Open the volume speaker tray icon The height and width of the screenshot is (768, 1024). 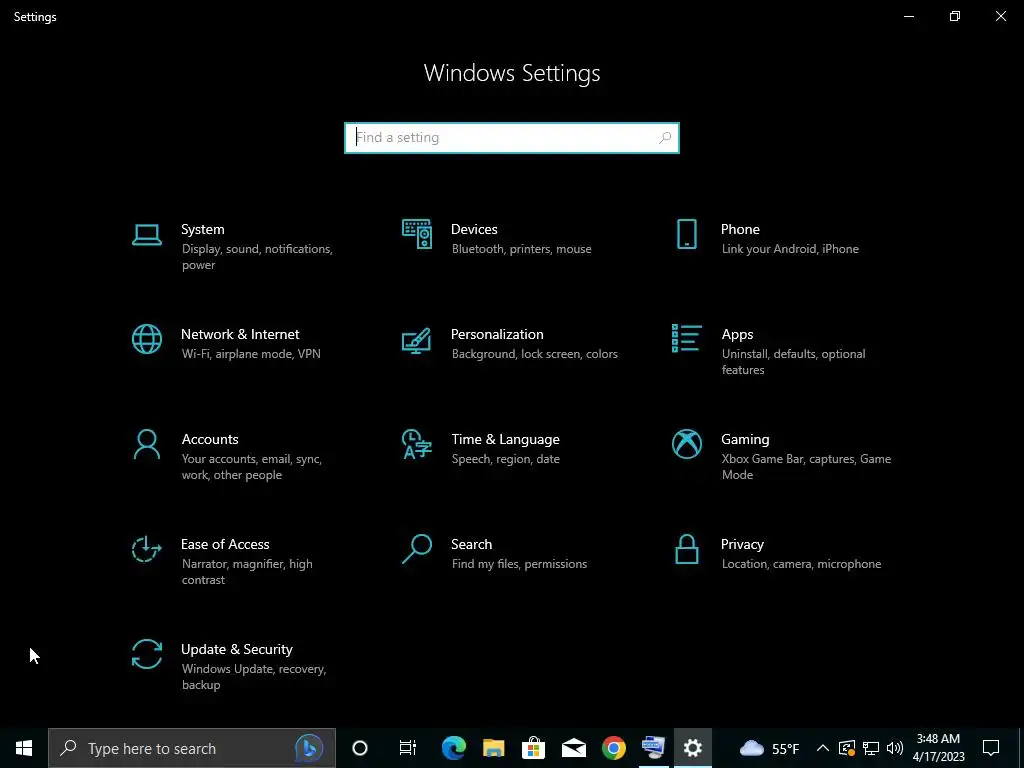895,748
